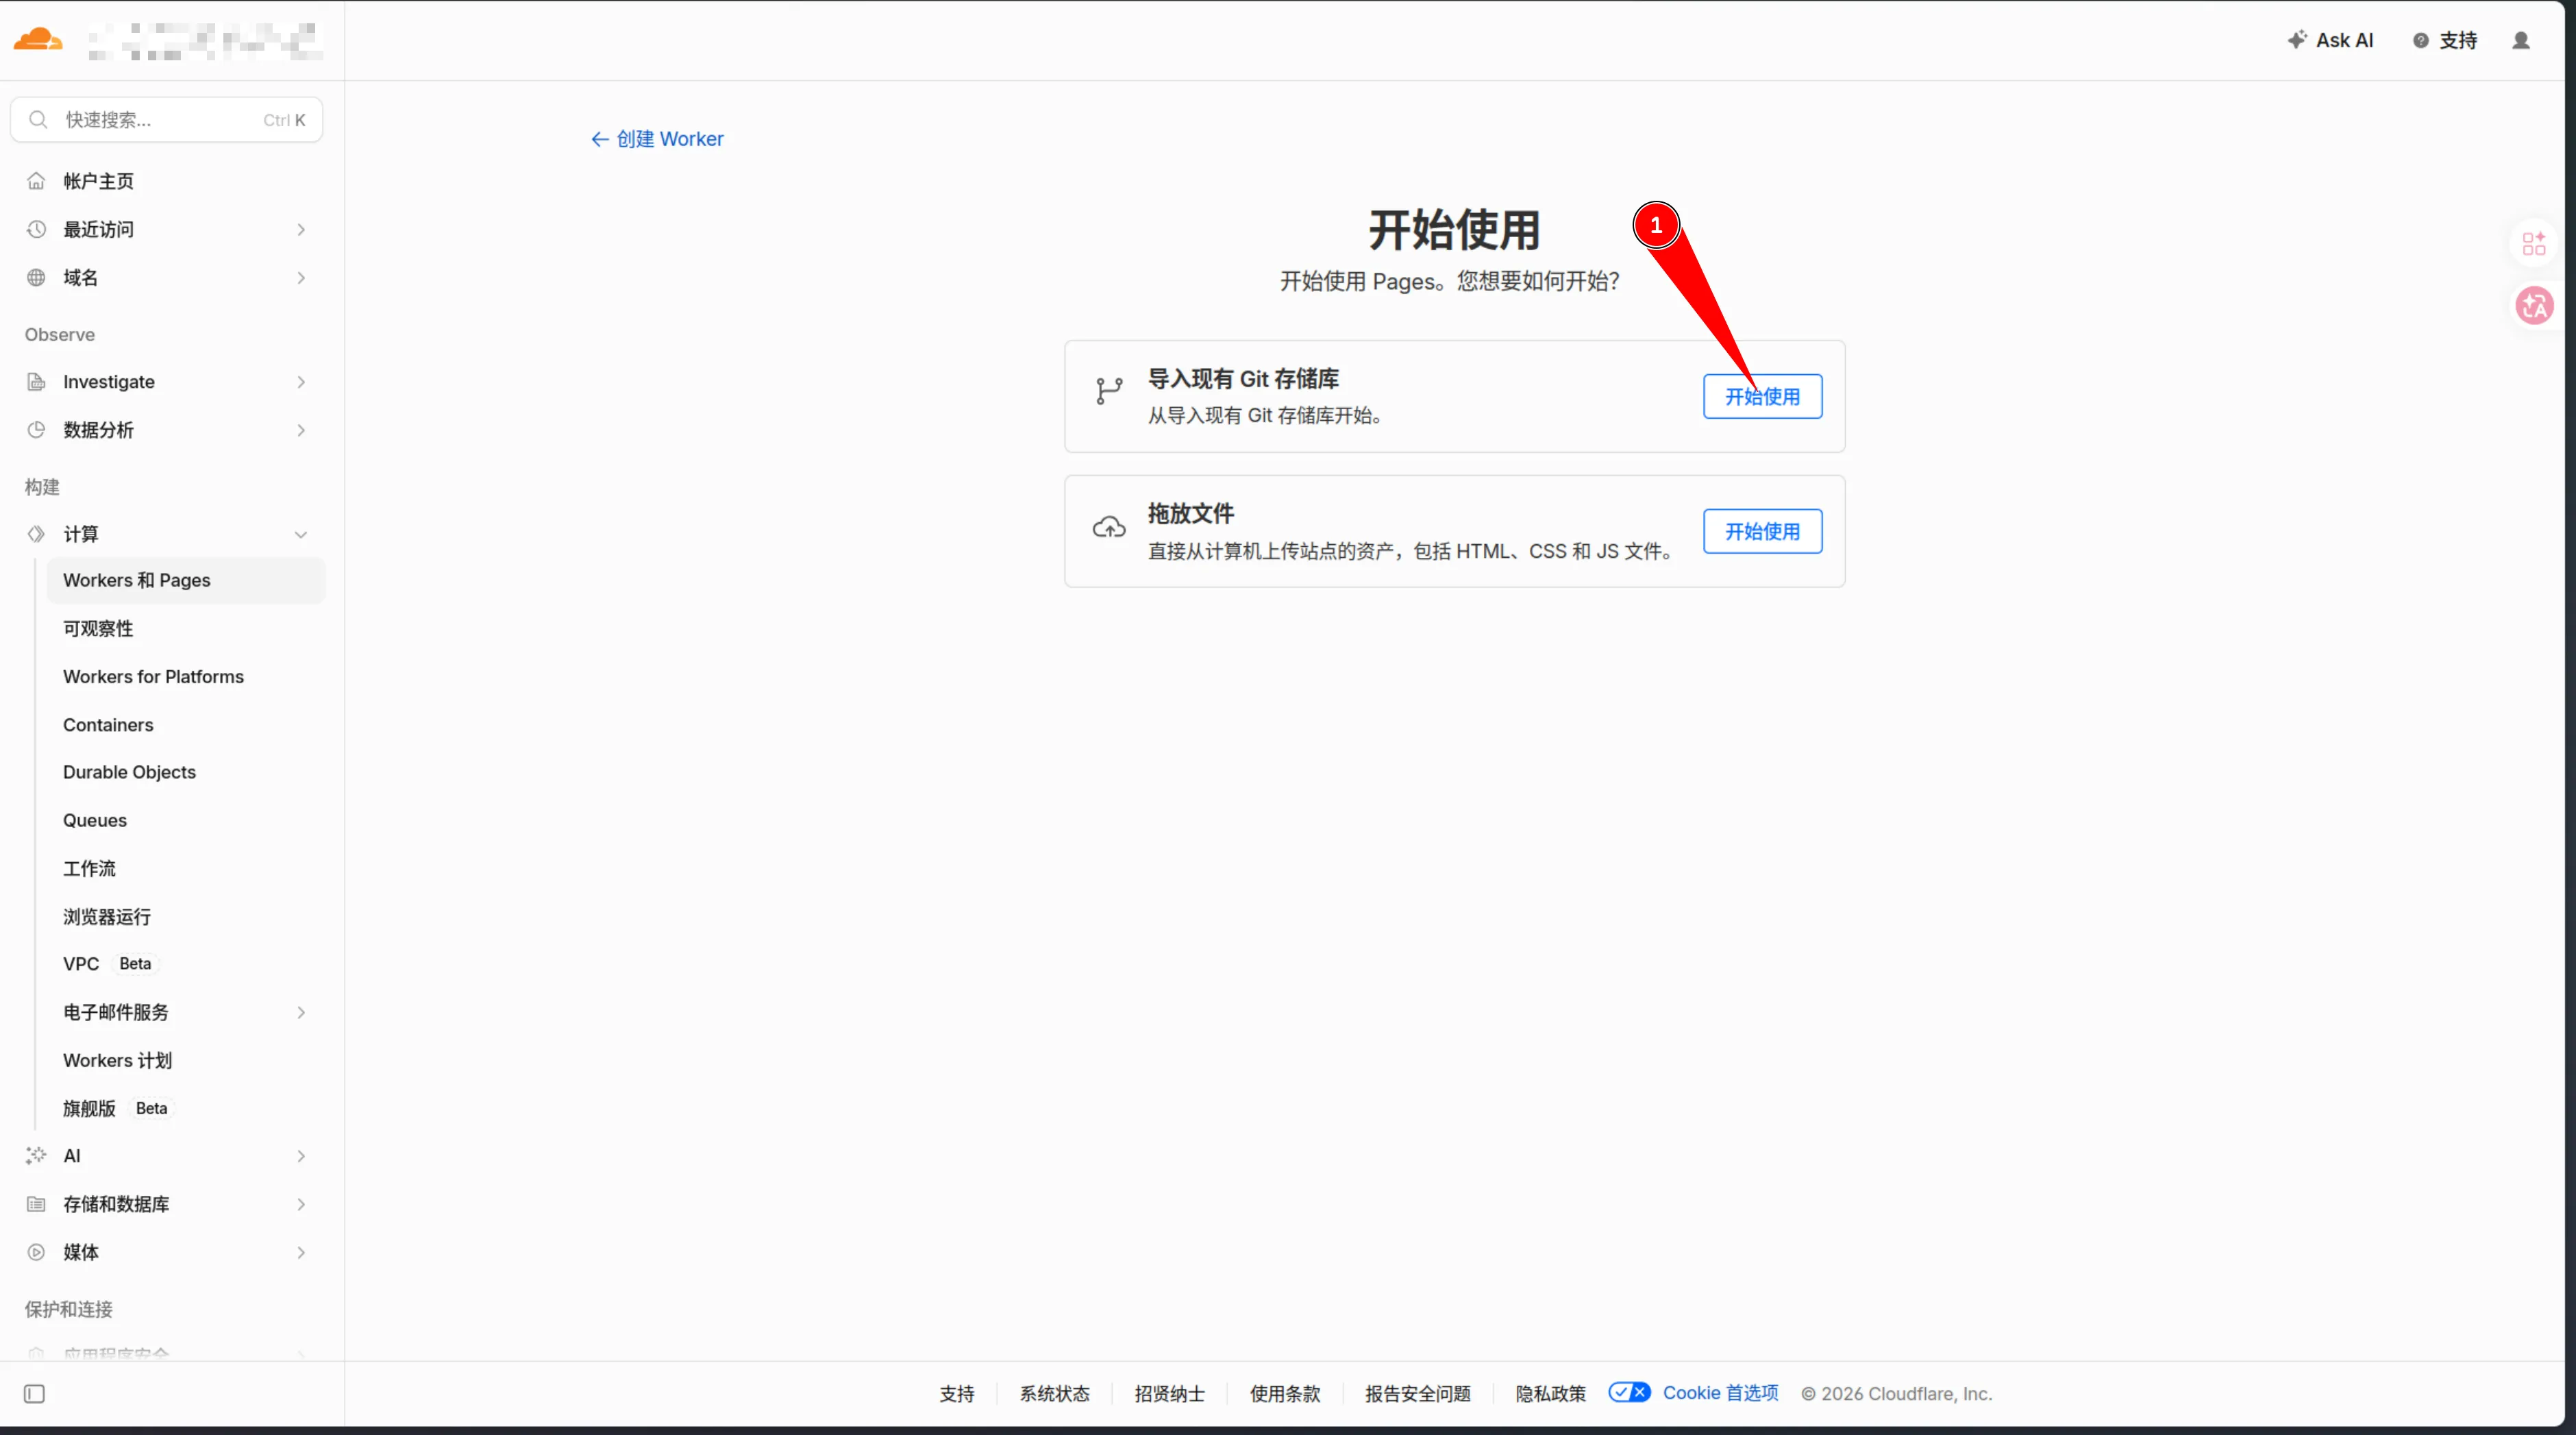Open 隐私政策 footer link
Viewport: 2576px width, 1435px height.
(x=1550, y=1393)
